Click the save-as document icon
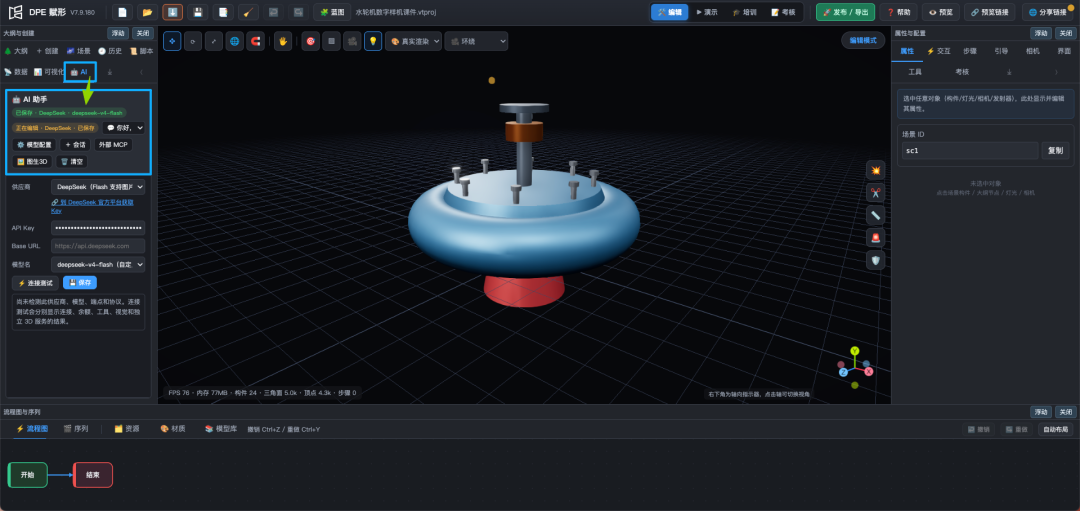The width and height of the screenshot is (1080, 511). click(223, 12)
